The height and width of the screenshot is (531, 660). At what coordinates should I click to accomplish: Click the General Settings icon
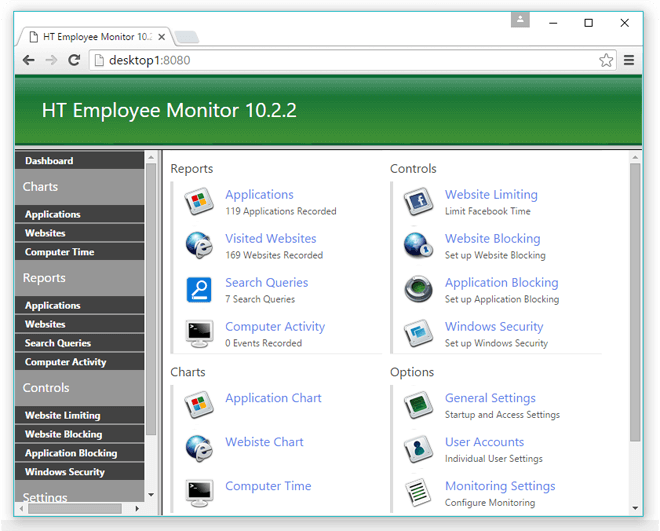coord(418,405)
